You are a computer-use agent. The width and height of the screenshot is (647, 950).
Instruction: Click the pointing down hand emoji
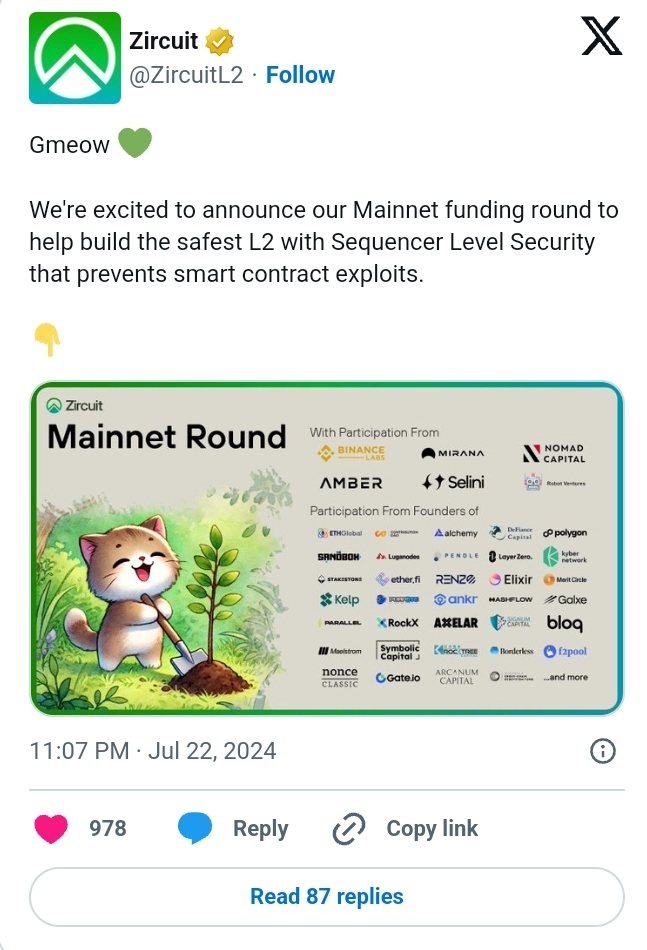[x=46, y=341]
